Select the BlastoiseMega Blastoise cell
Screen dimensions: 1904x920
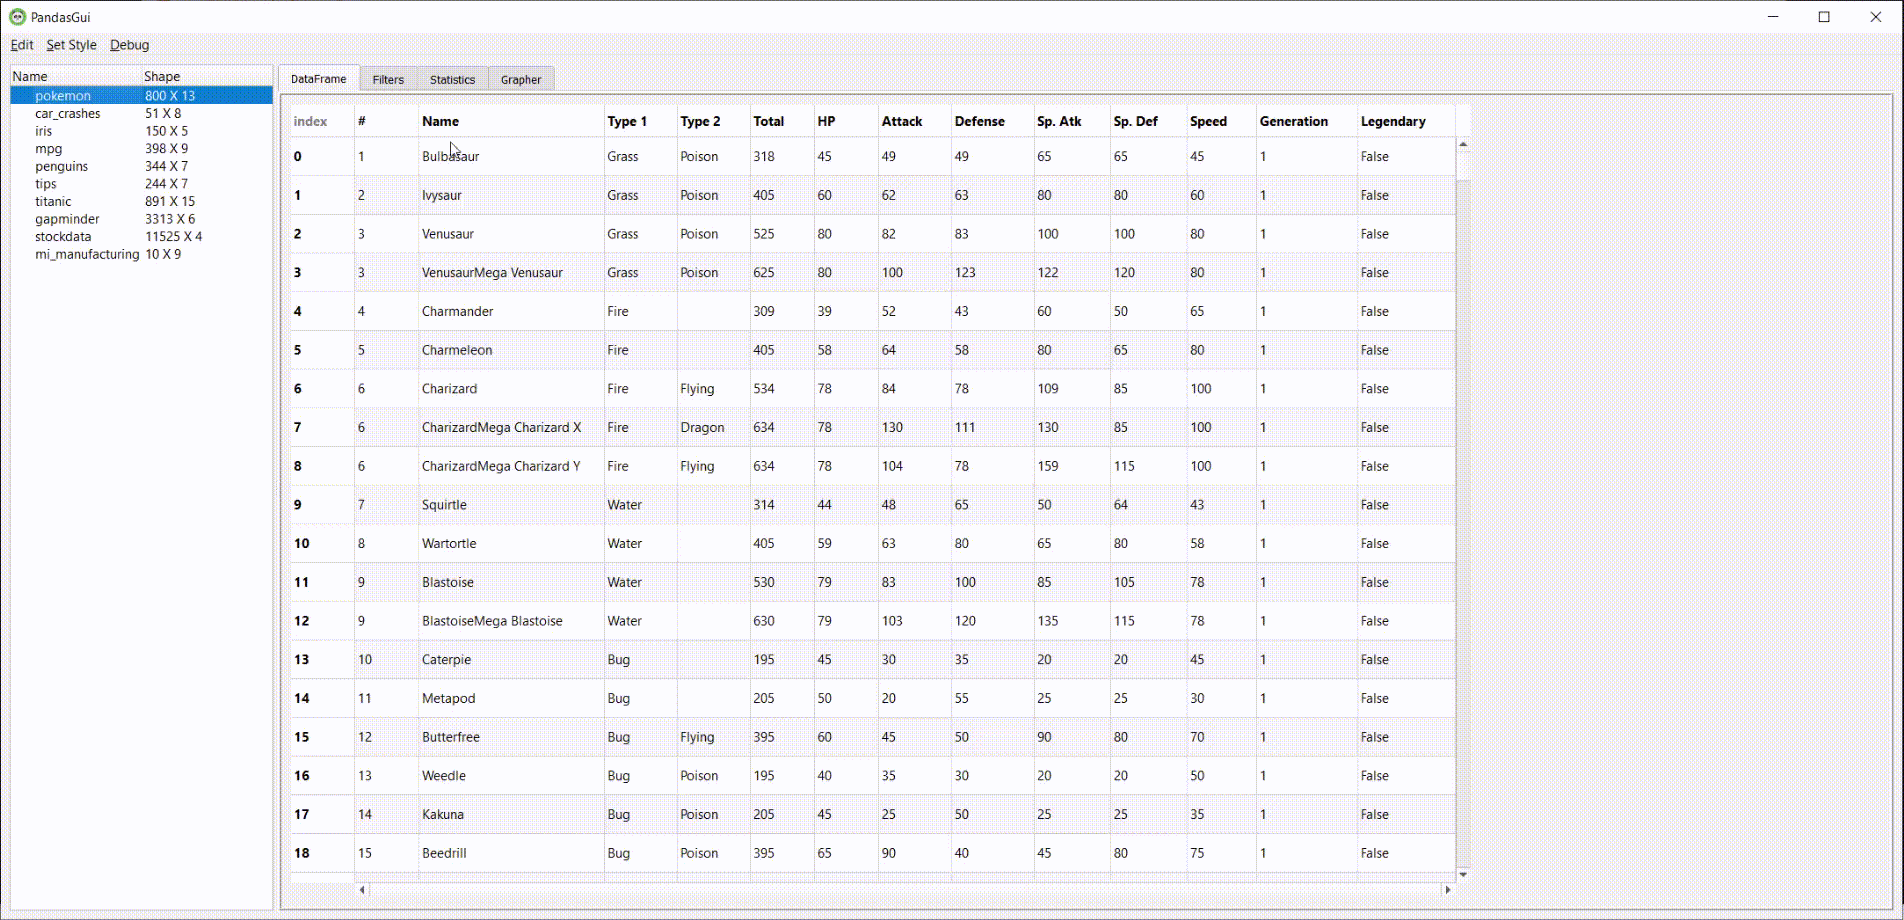[511, 621]
